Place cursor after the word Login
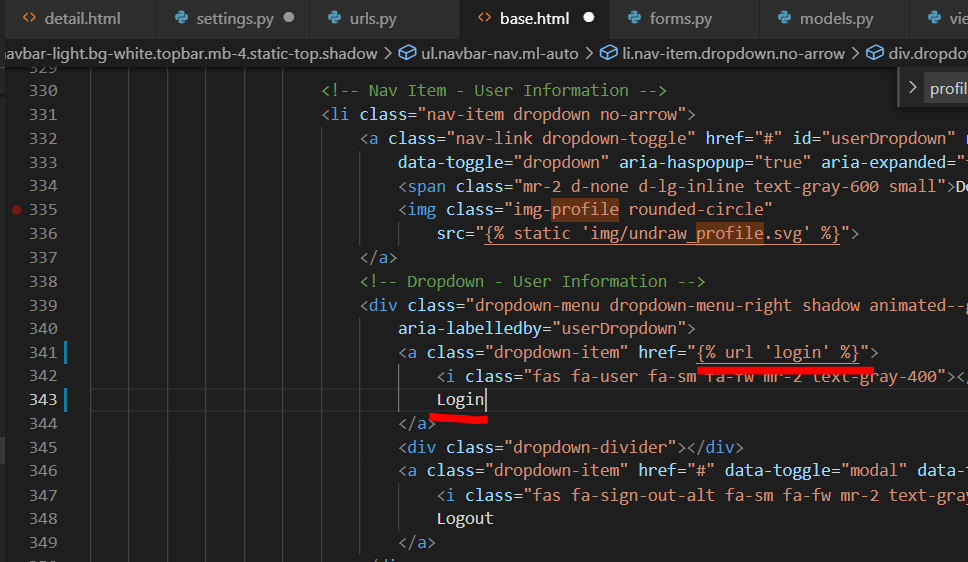The height and width of the screenshot is (562, 968). 486,400
